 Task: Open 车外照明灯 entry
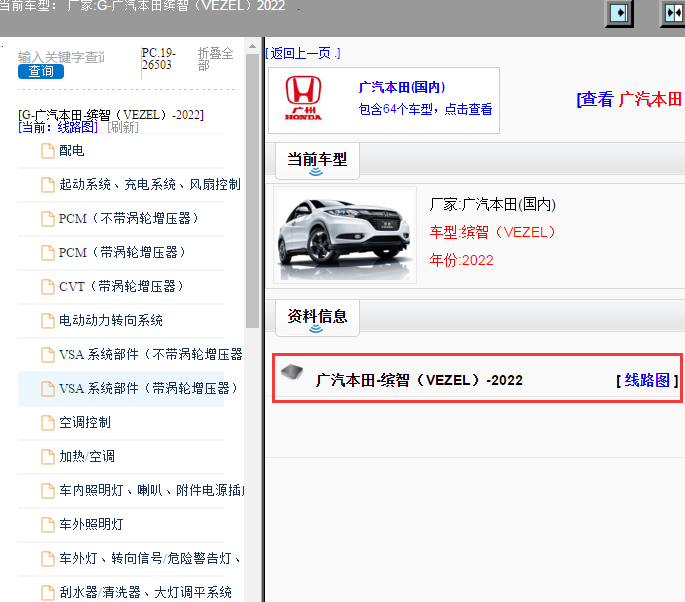click(x=91, y=524)
